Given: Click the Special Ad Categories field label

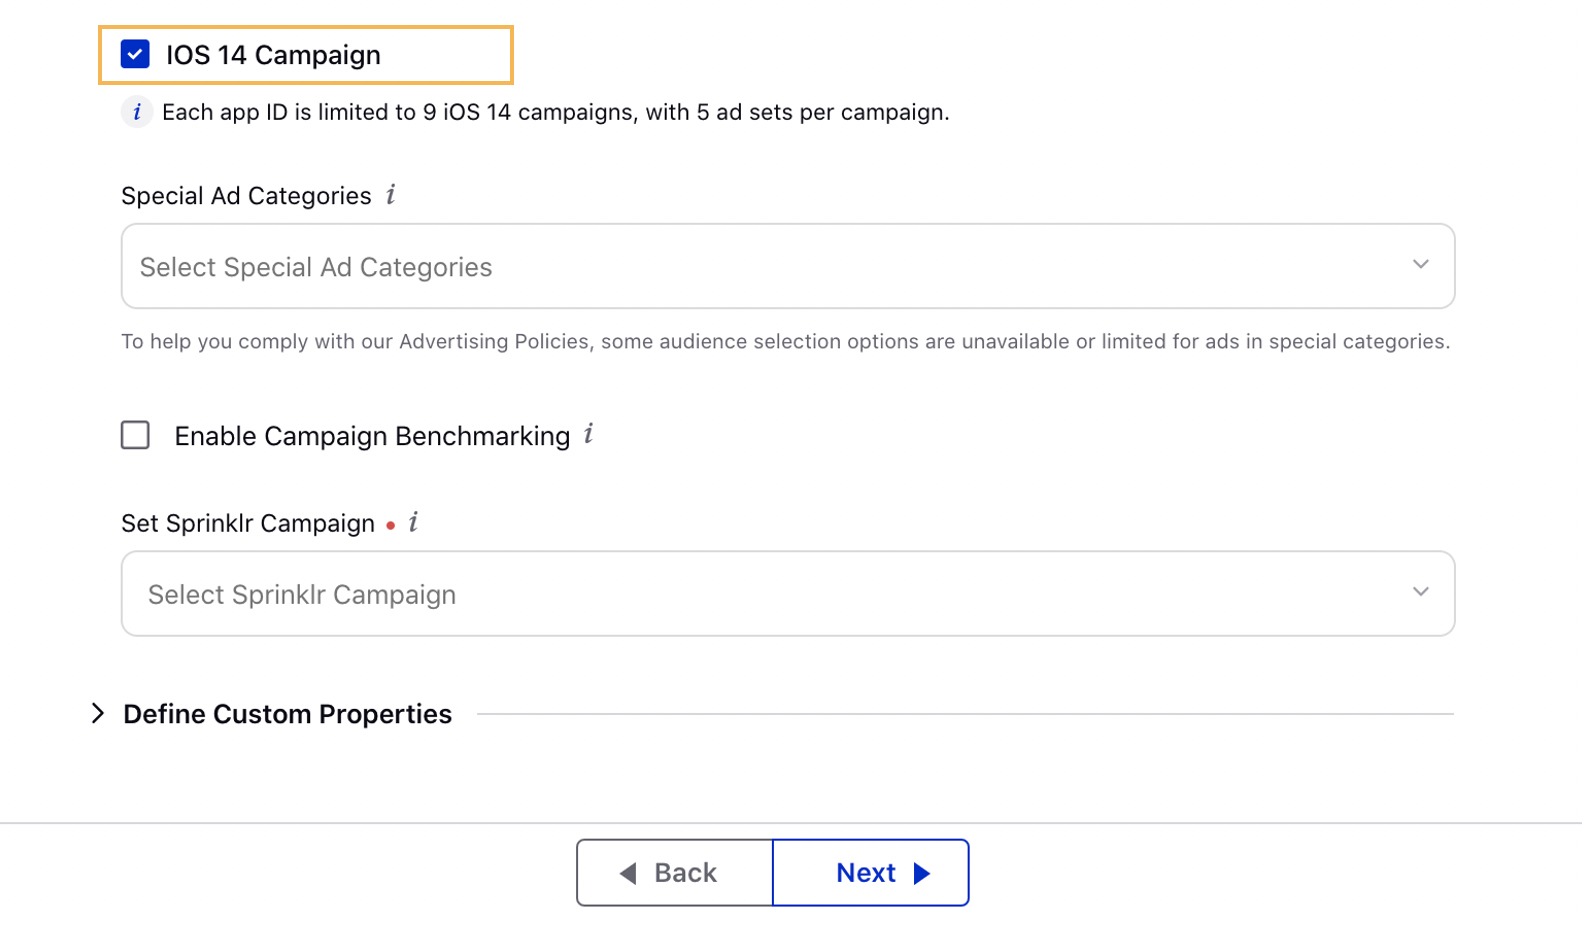Looking at the screenshot, I should 246,195.
